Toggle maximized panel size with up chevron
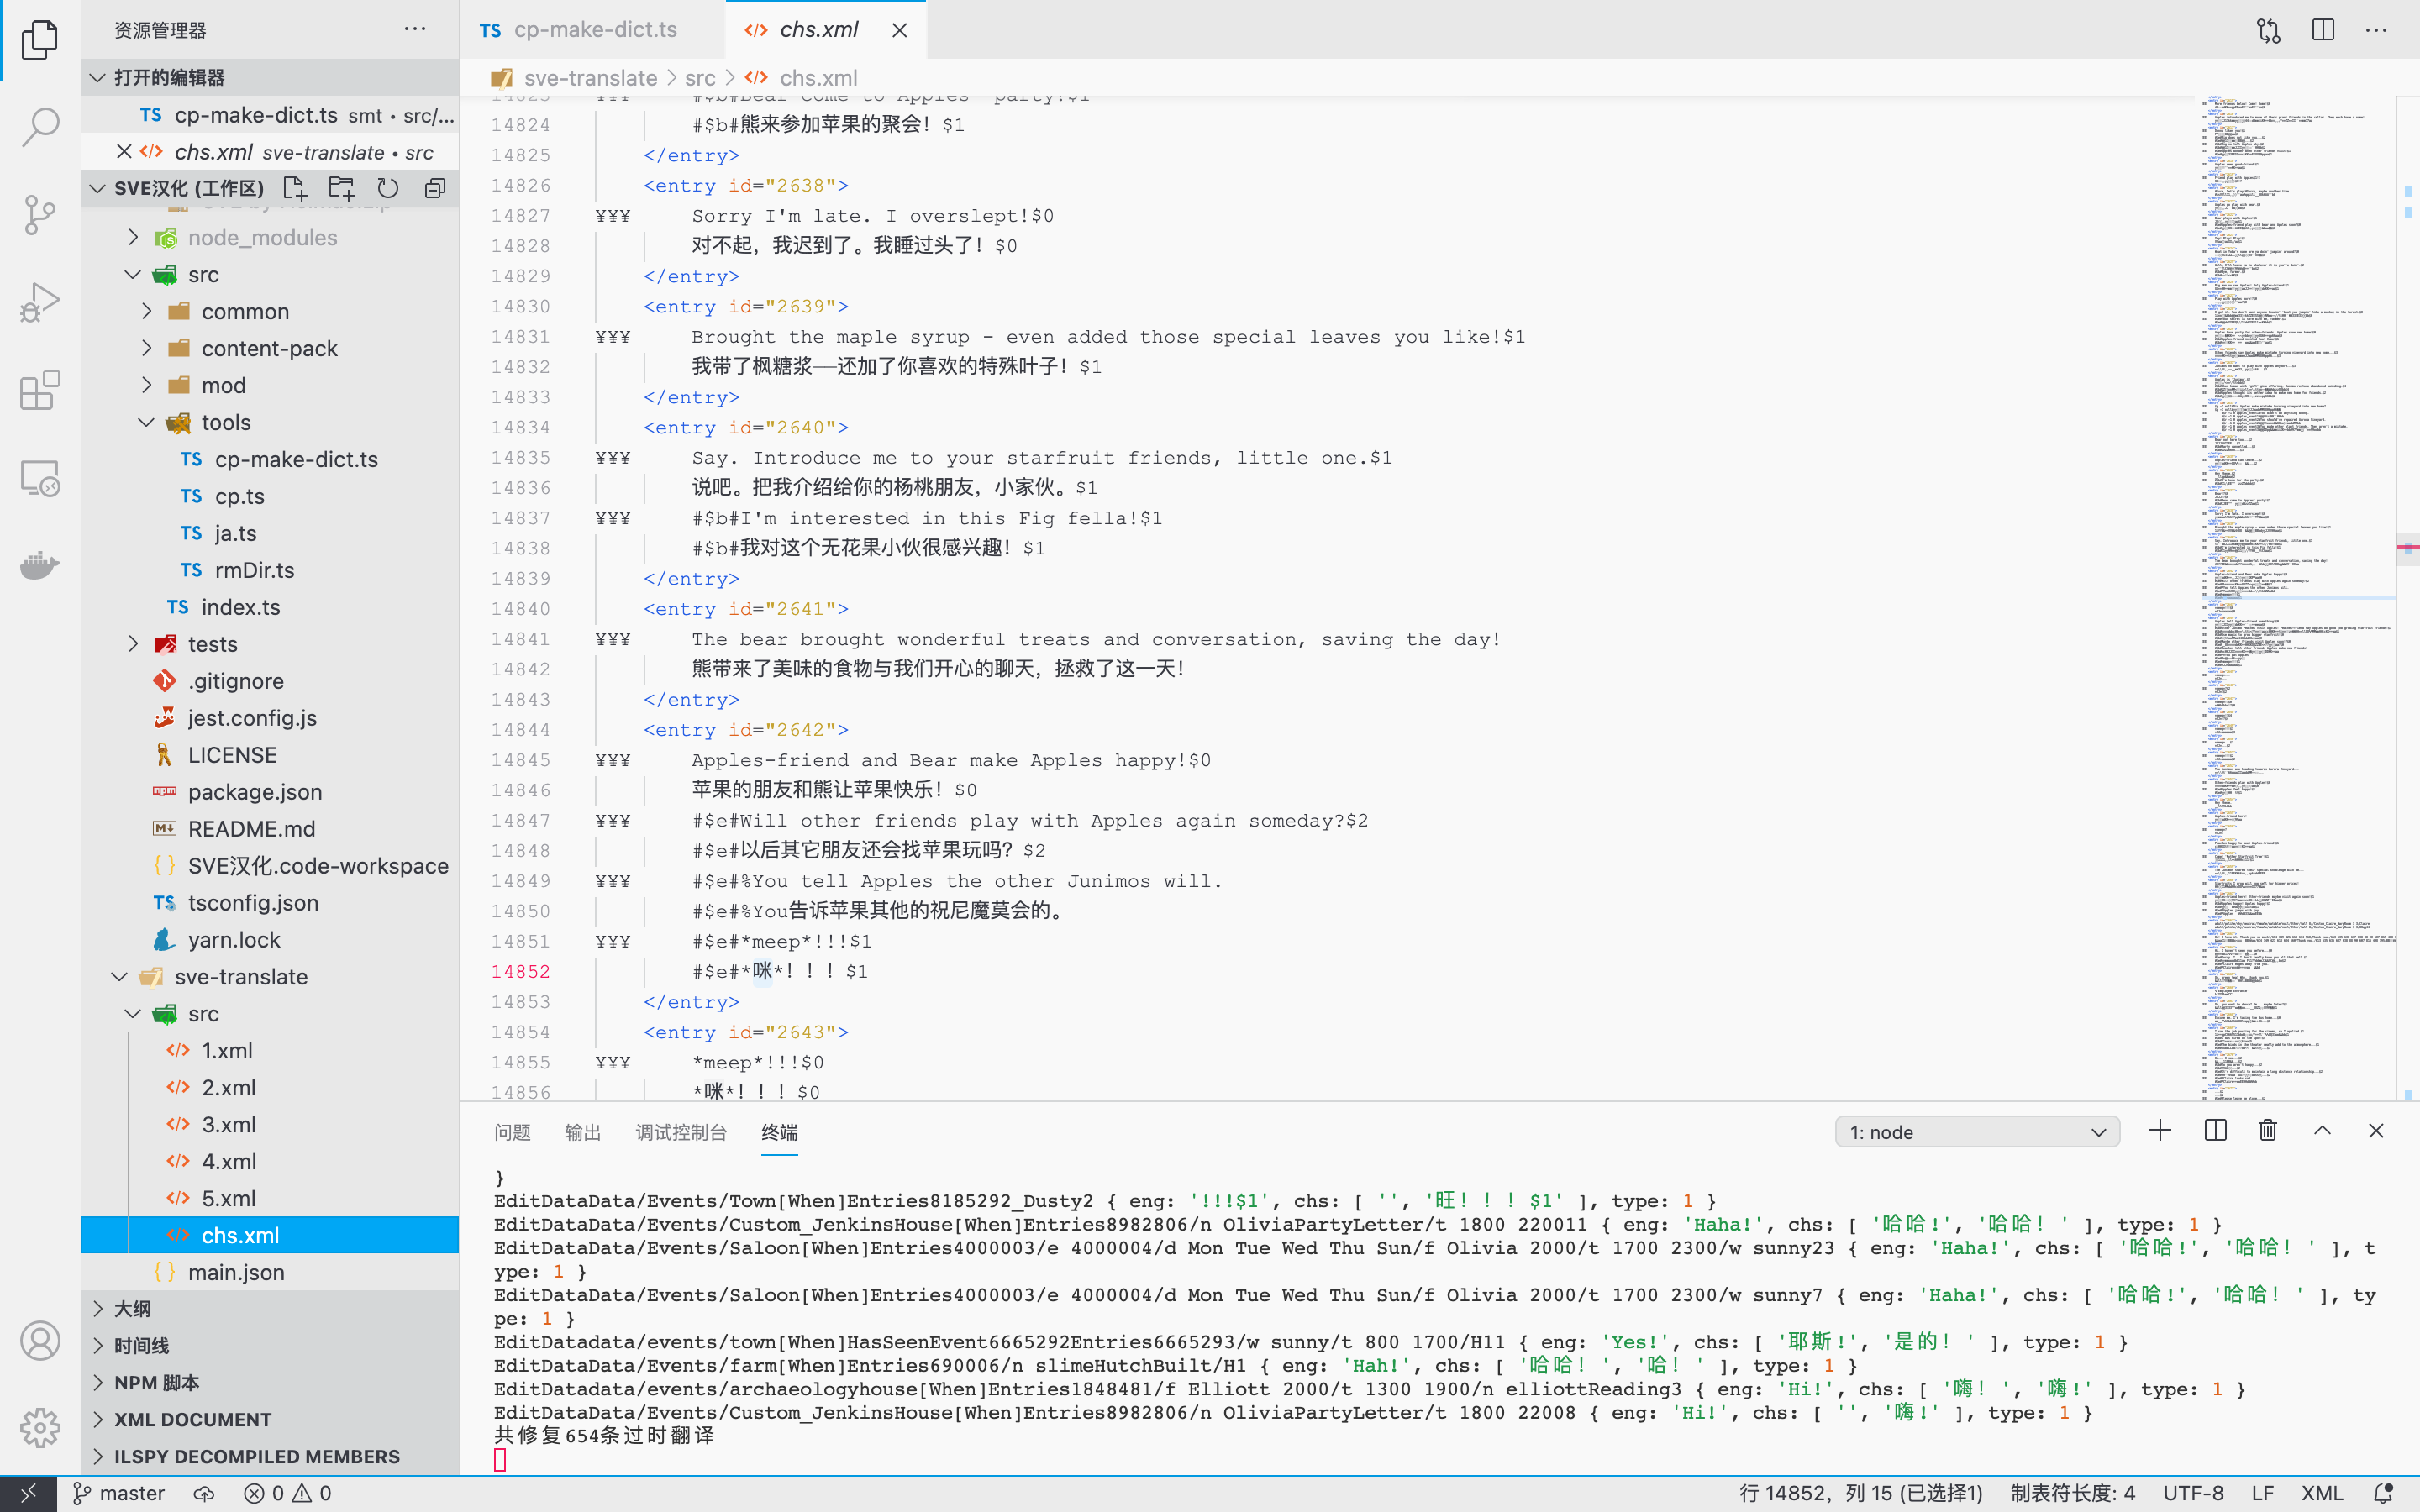 pyautogui.click(x=2322, y=1131)
